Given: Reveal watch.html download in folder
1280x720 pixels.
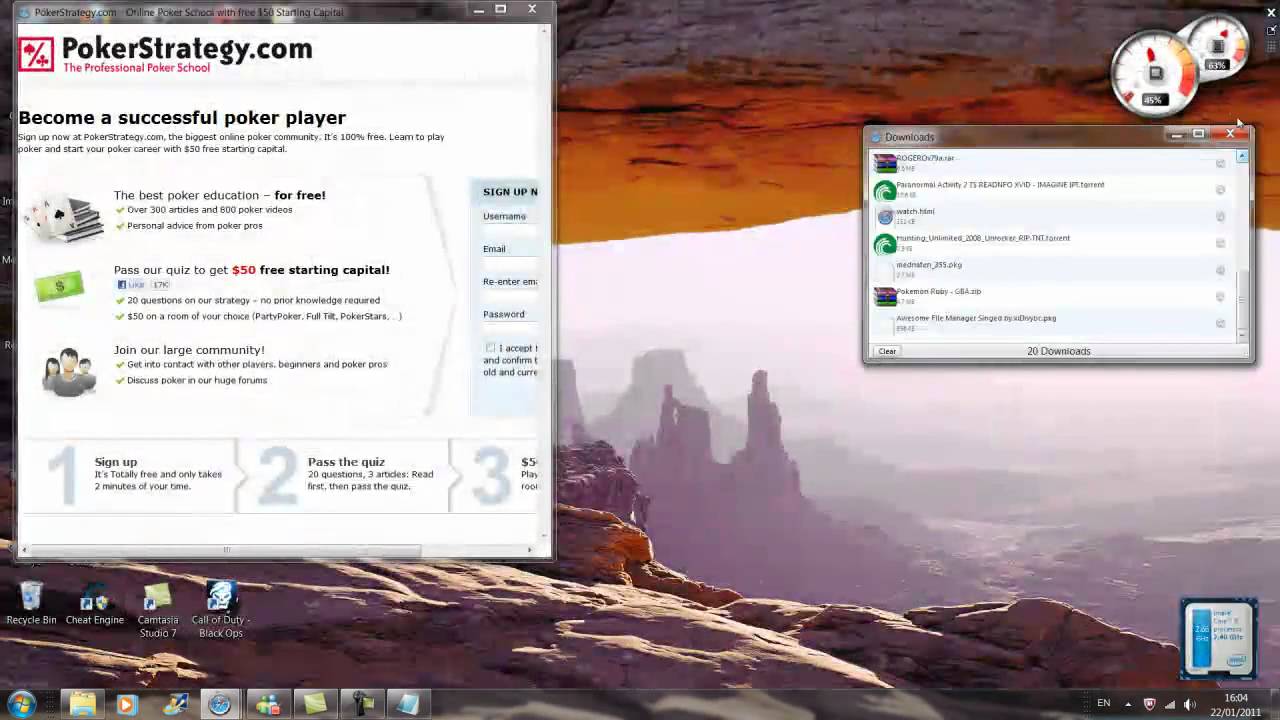Looking at the screenshot, I should tap(1220, 217).
